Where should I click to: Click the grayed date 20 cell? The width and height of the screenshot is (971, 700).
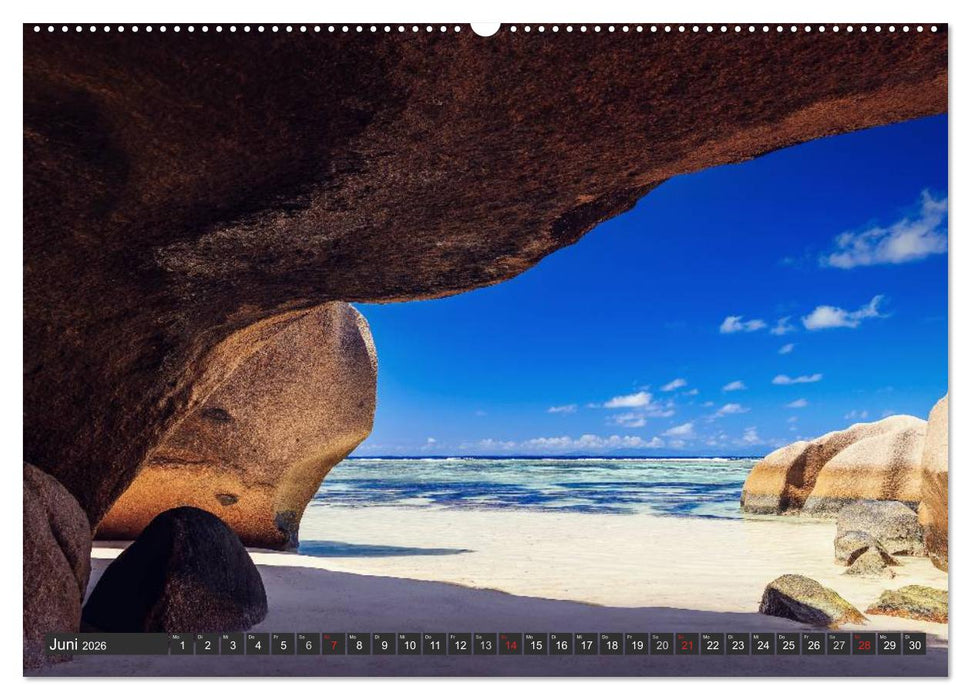pyautogui.click(x=664, y=646)
